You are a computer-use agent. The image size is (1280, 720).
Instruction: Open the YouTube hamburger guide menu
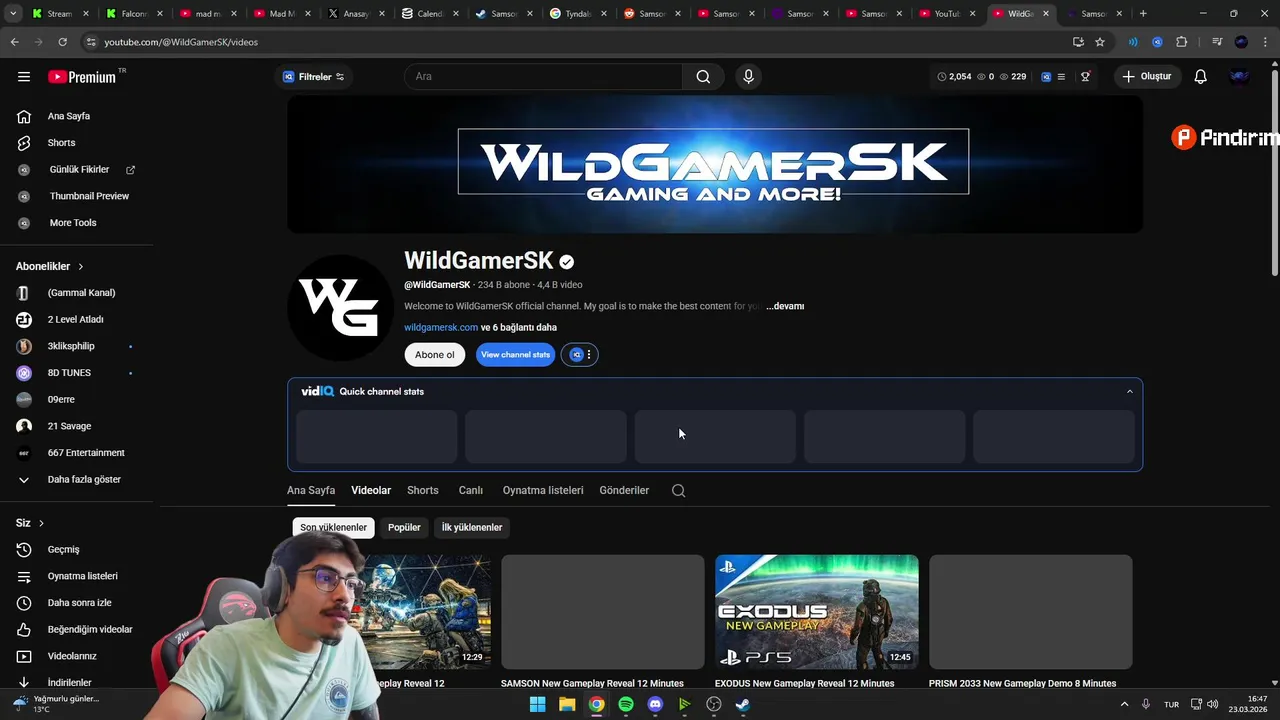(x=24, y=76)
